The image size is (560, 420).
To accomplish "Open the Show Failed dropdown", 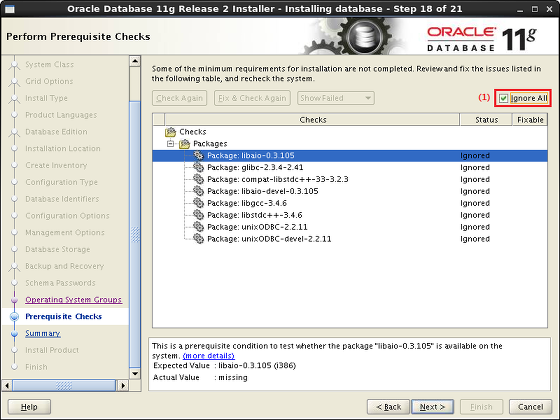I will tap(336, 98).
